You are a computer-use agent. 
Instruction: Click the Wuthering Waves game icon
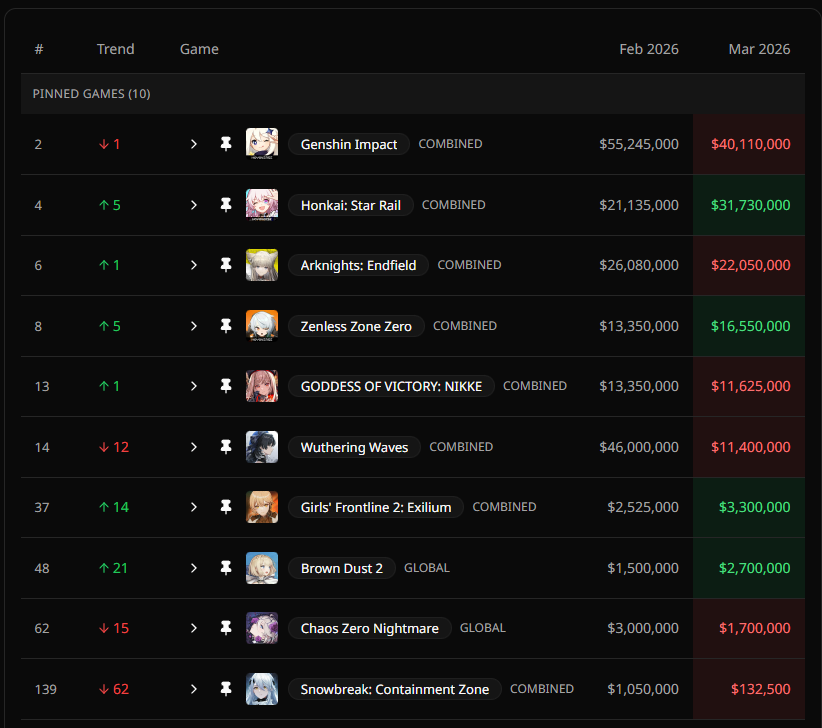pos(262,447)
